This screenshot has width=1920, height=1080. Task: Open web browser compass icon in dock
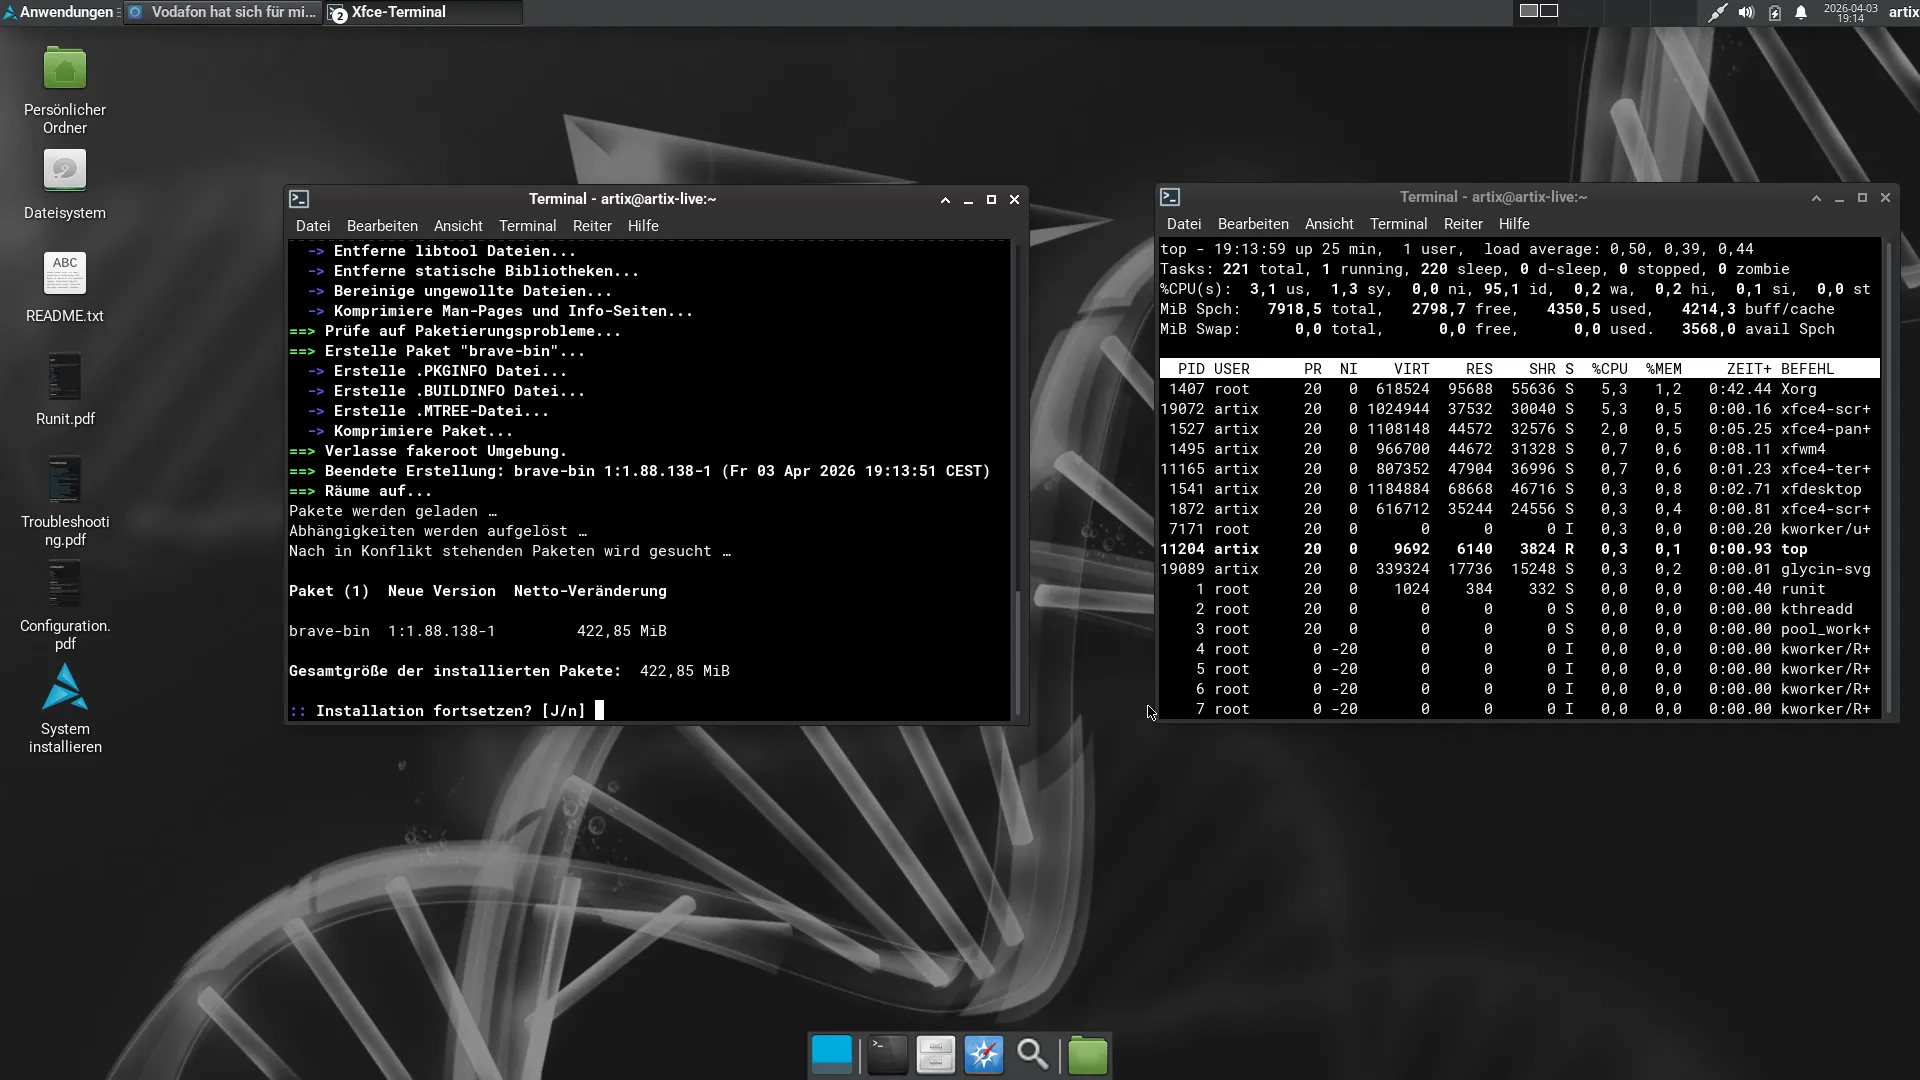[x=984, y=1055]
